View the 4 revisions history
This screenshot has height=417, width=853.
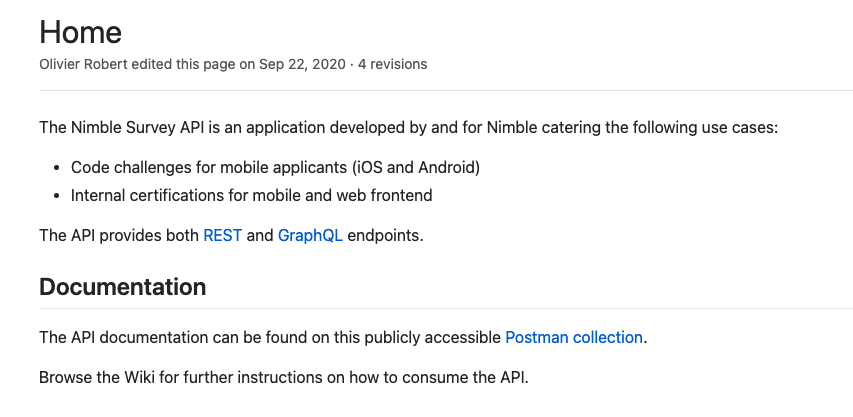(x=392, y=64)
